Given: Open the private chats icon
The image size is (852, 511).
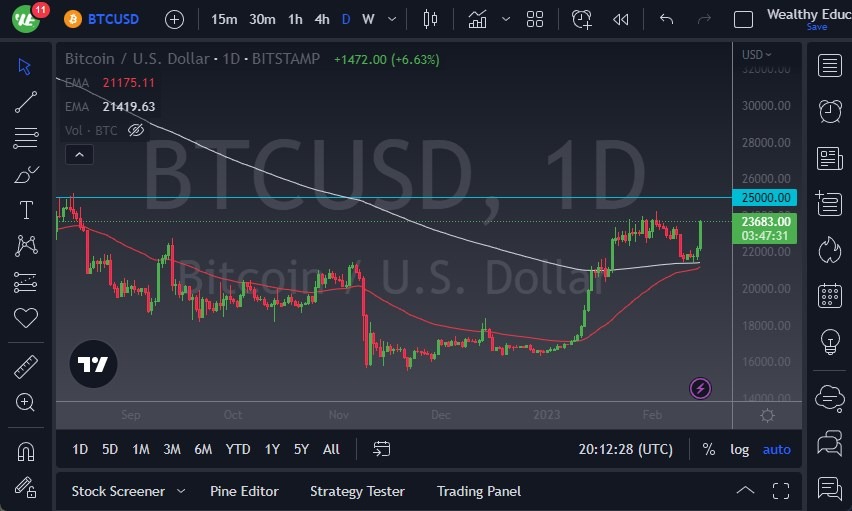Looking at the screenshot, I should [830, 442].
